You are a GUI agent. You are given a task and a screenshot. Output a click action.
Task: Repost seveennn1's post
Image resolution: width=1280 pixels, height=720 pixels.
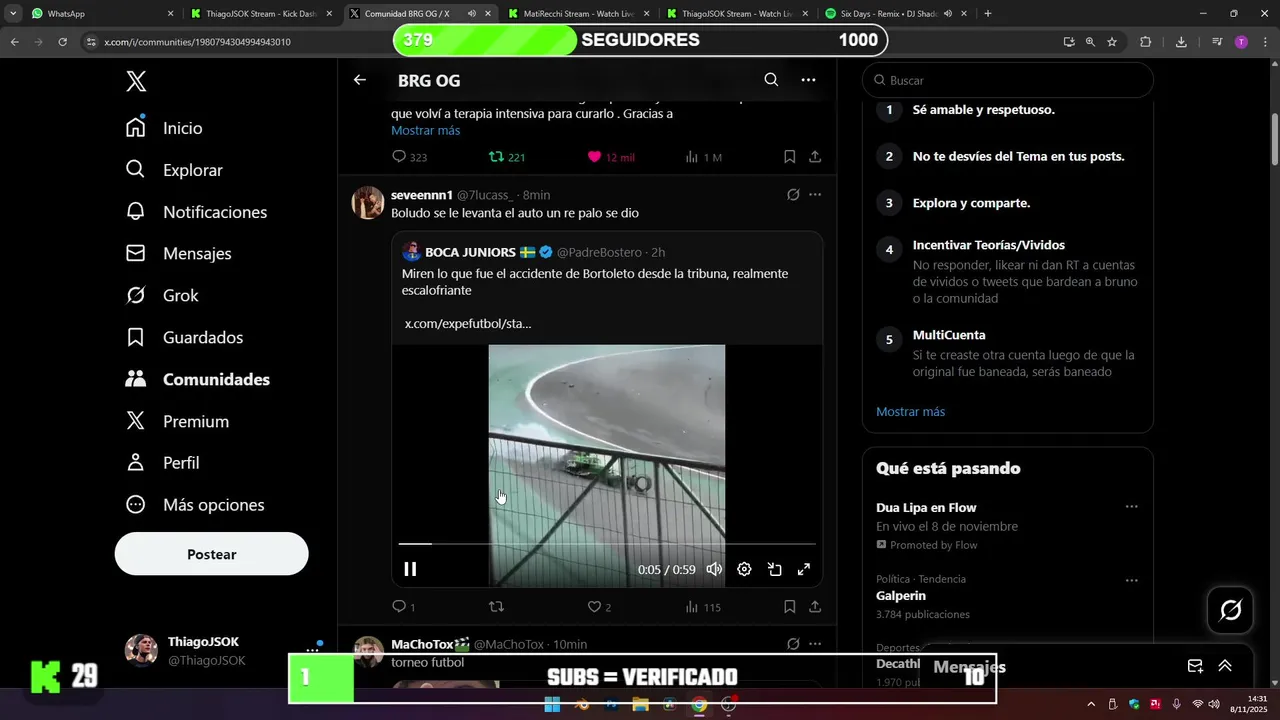496,607
